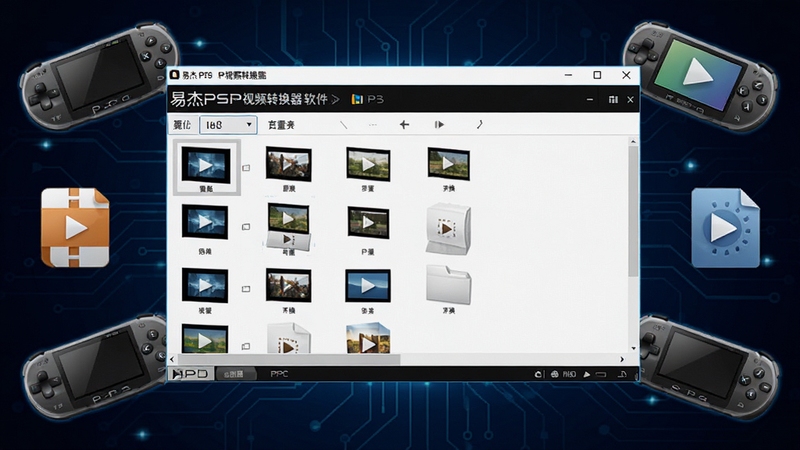Select the solid blue play thumbnail
The width and height of the screenshot is (800, 450).
pyautogui.click(x=368, y=286)
